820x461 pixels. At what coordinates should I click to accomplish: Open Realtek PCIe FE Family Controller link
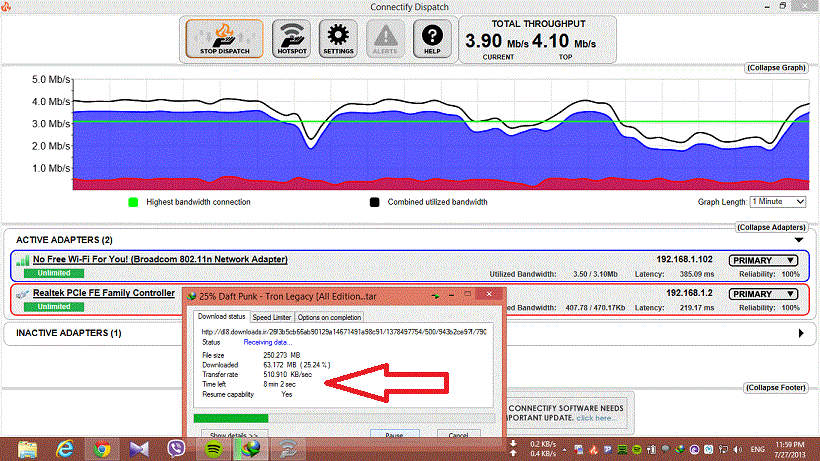[104, 293]
